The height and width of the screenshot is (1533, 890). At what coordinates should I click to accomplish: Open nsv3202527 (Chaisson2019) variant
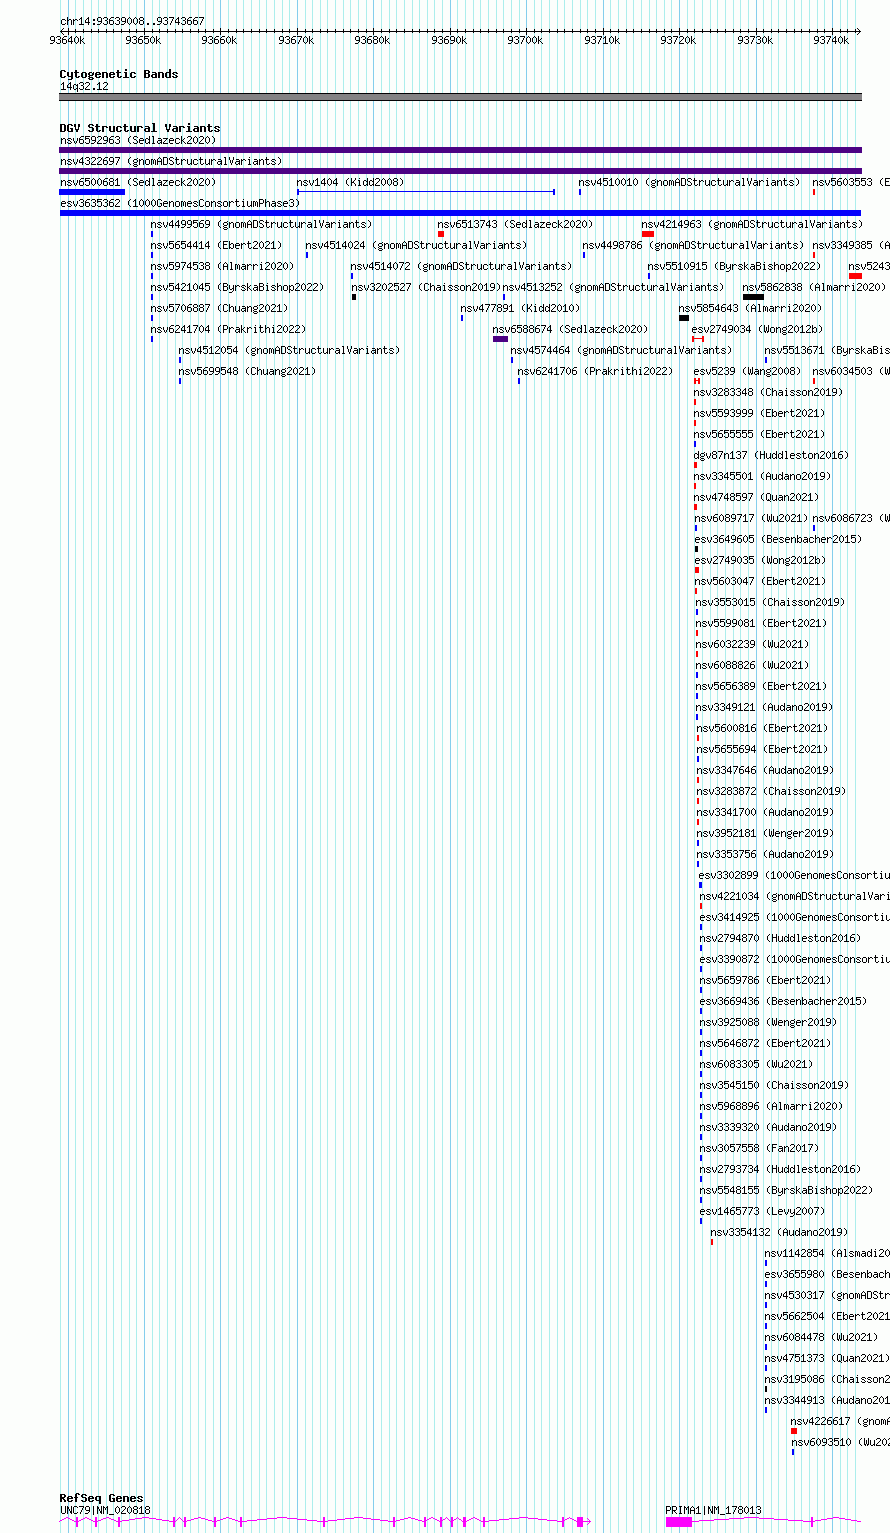pos(425,287)
